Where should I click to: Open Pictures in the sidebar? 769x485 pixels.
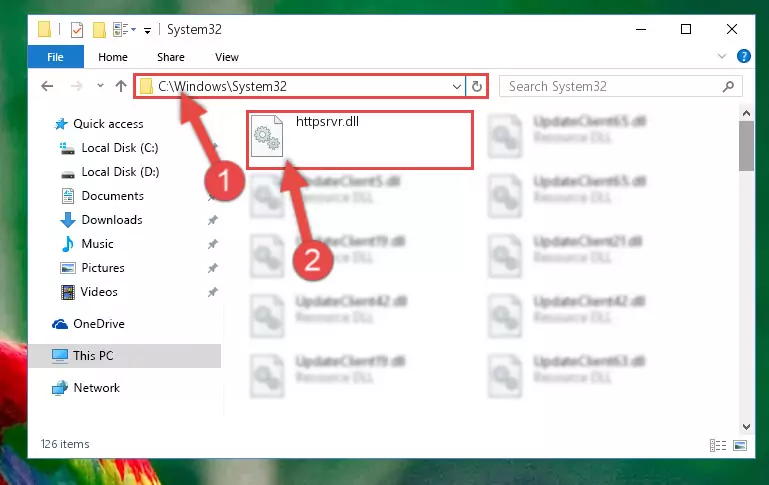103,268
